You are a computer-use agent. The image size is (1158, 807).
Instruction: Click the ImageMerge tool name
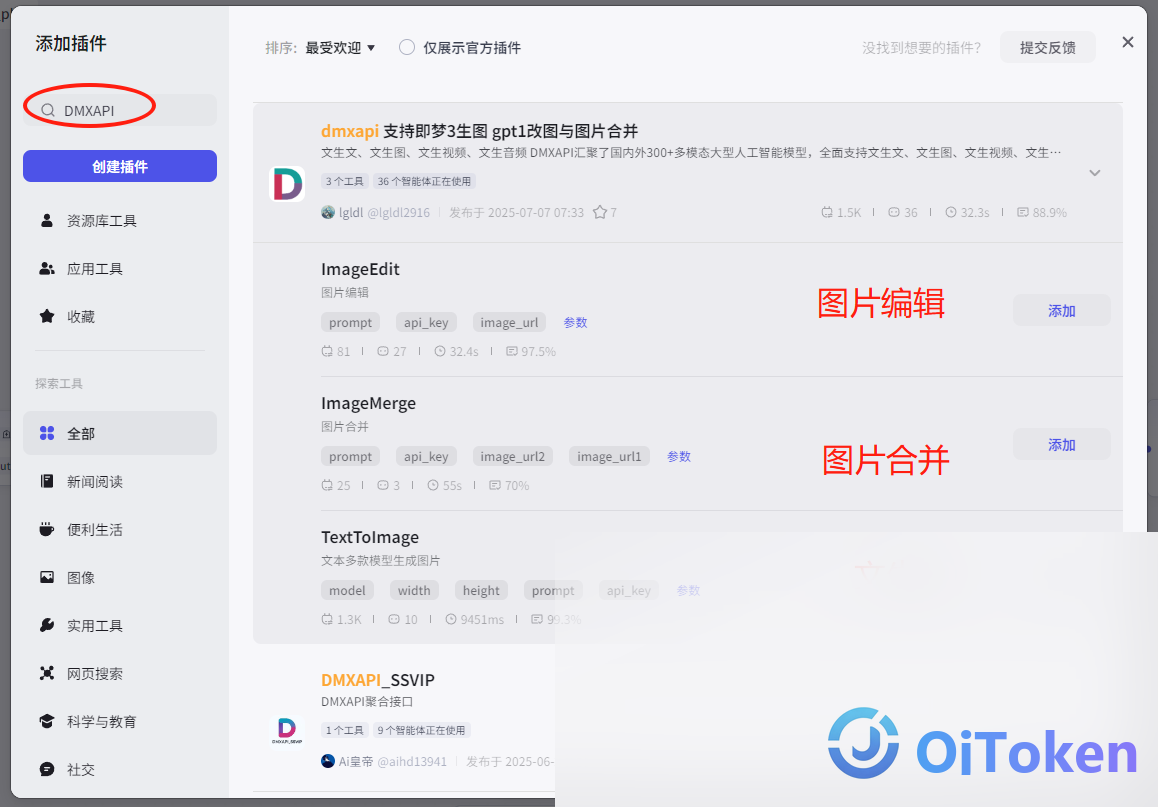(x=369, y=403)
